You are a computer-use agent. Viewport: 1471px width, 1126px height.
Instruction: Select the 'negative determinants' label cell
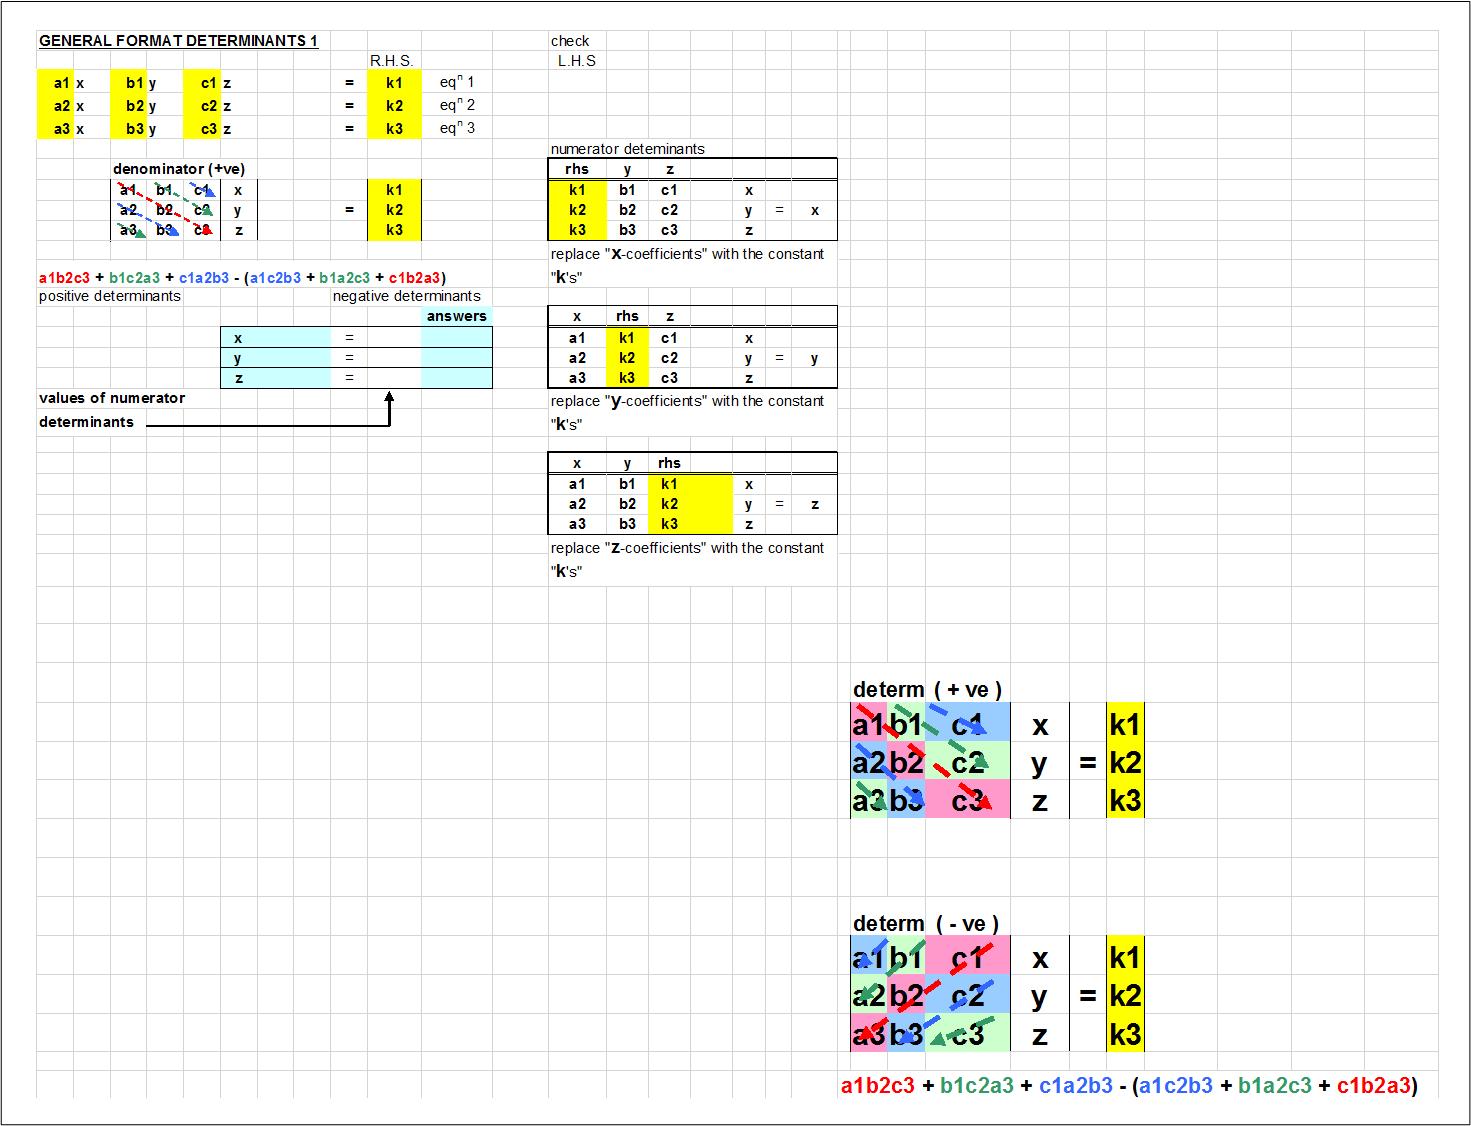(x=406, y=296)
